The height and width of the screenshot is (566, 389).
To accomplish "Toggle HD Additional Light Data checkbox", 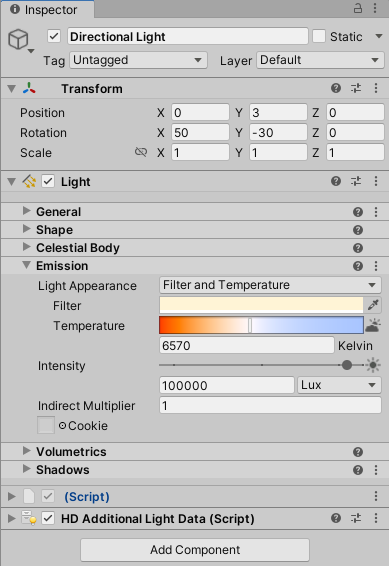I will point(48,518).
